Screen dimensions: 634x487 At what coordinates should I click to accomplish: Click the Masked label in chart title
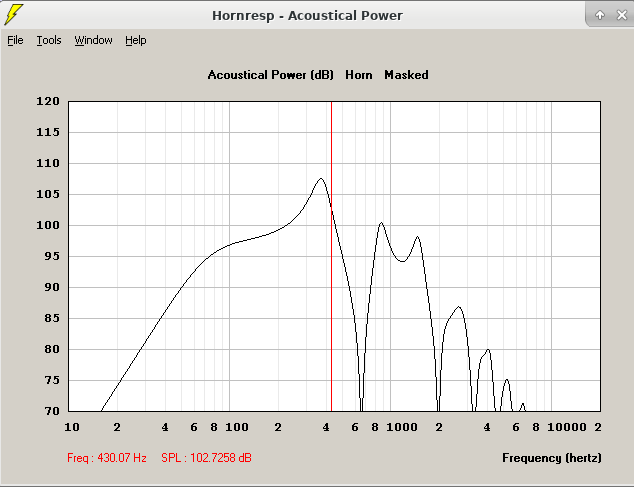point(406,75)
